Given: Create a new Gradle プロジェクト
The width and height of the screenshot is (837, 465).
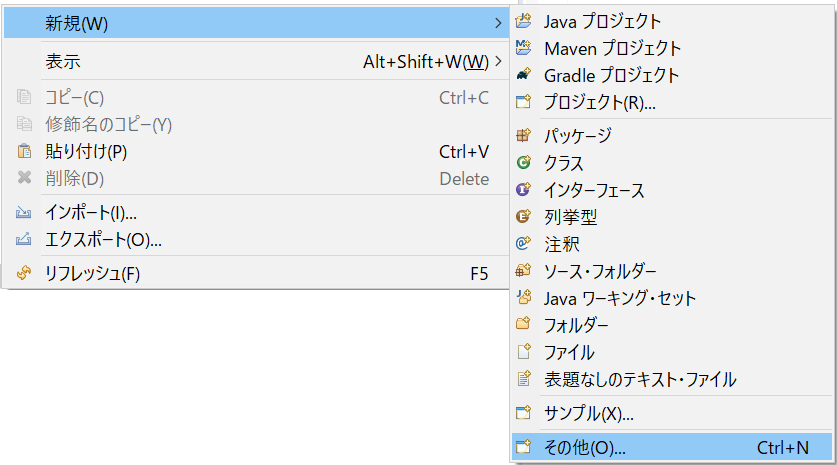Looking at the screenshot, I should click(x=672, y=75).
